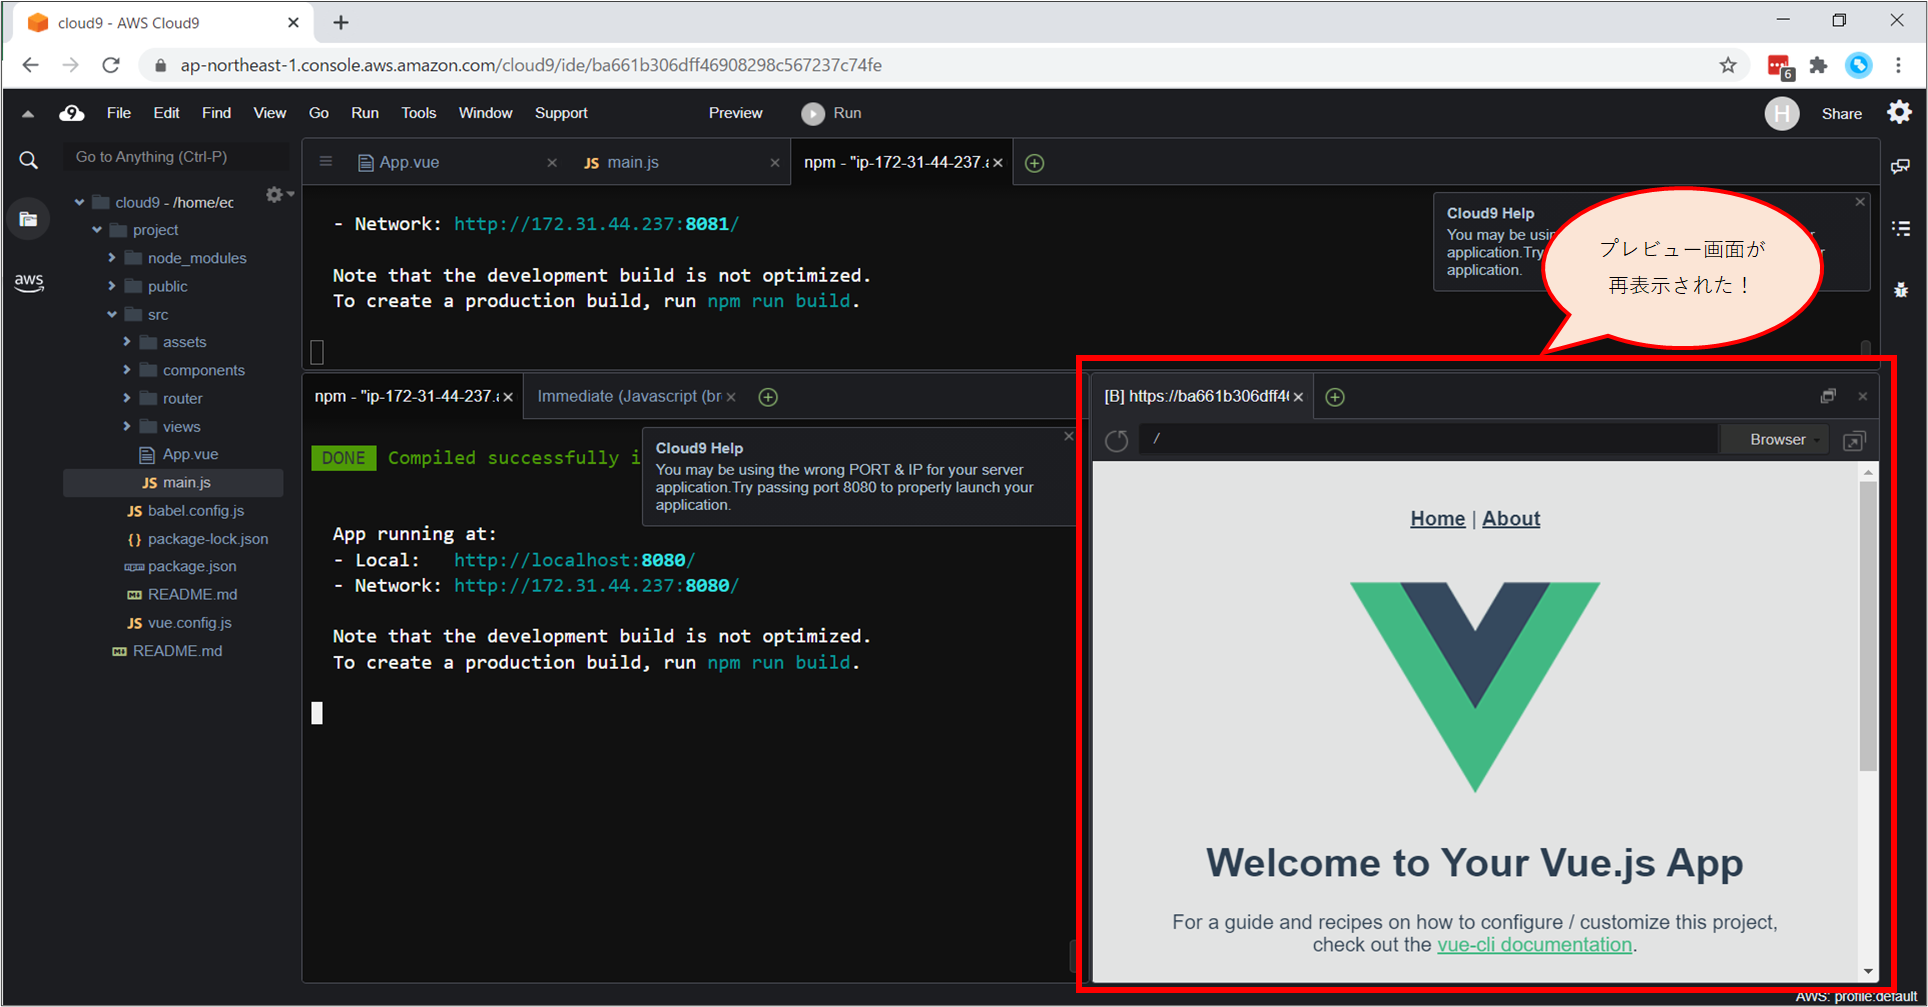The image size is (1928, 1007).
Task: Add new tab in top editor pane
Action: coord(1035,163)
